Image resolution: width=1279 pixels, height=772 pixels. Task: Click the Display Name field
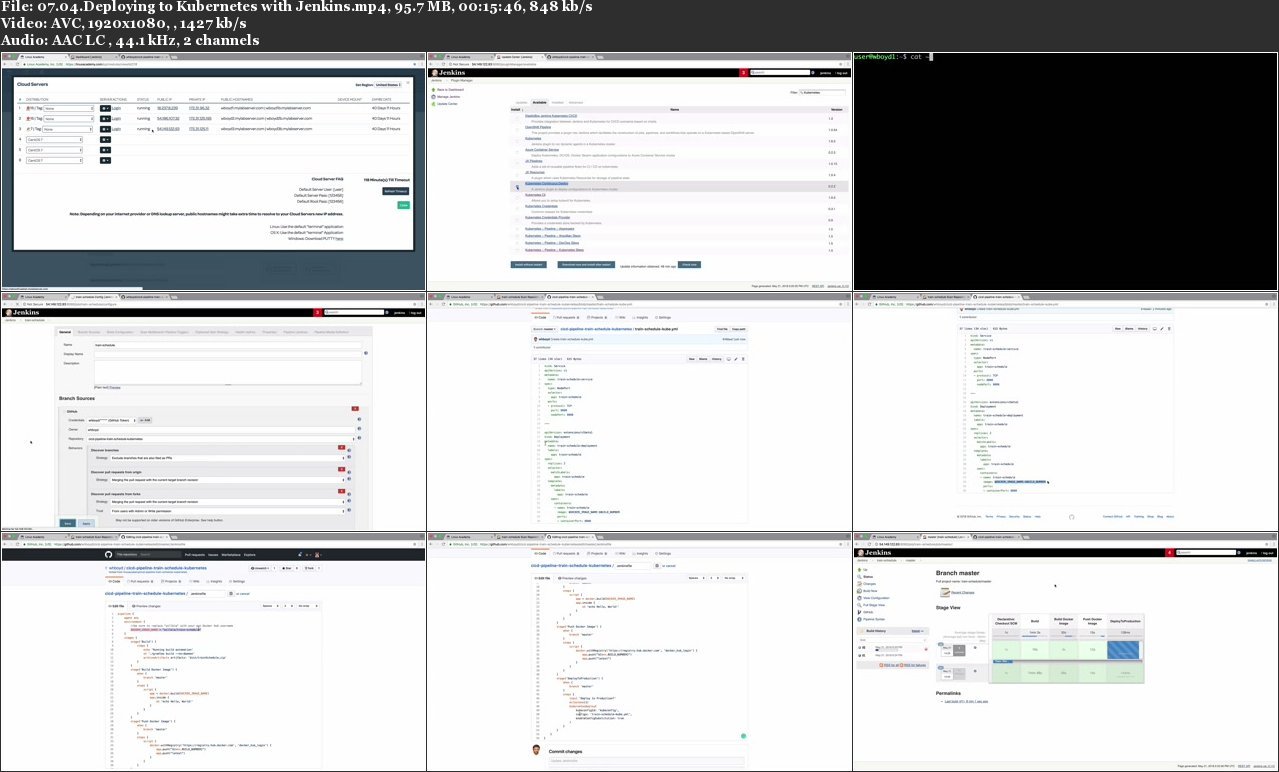[x=228, y=354]
